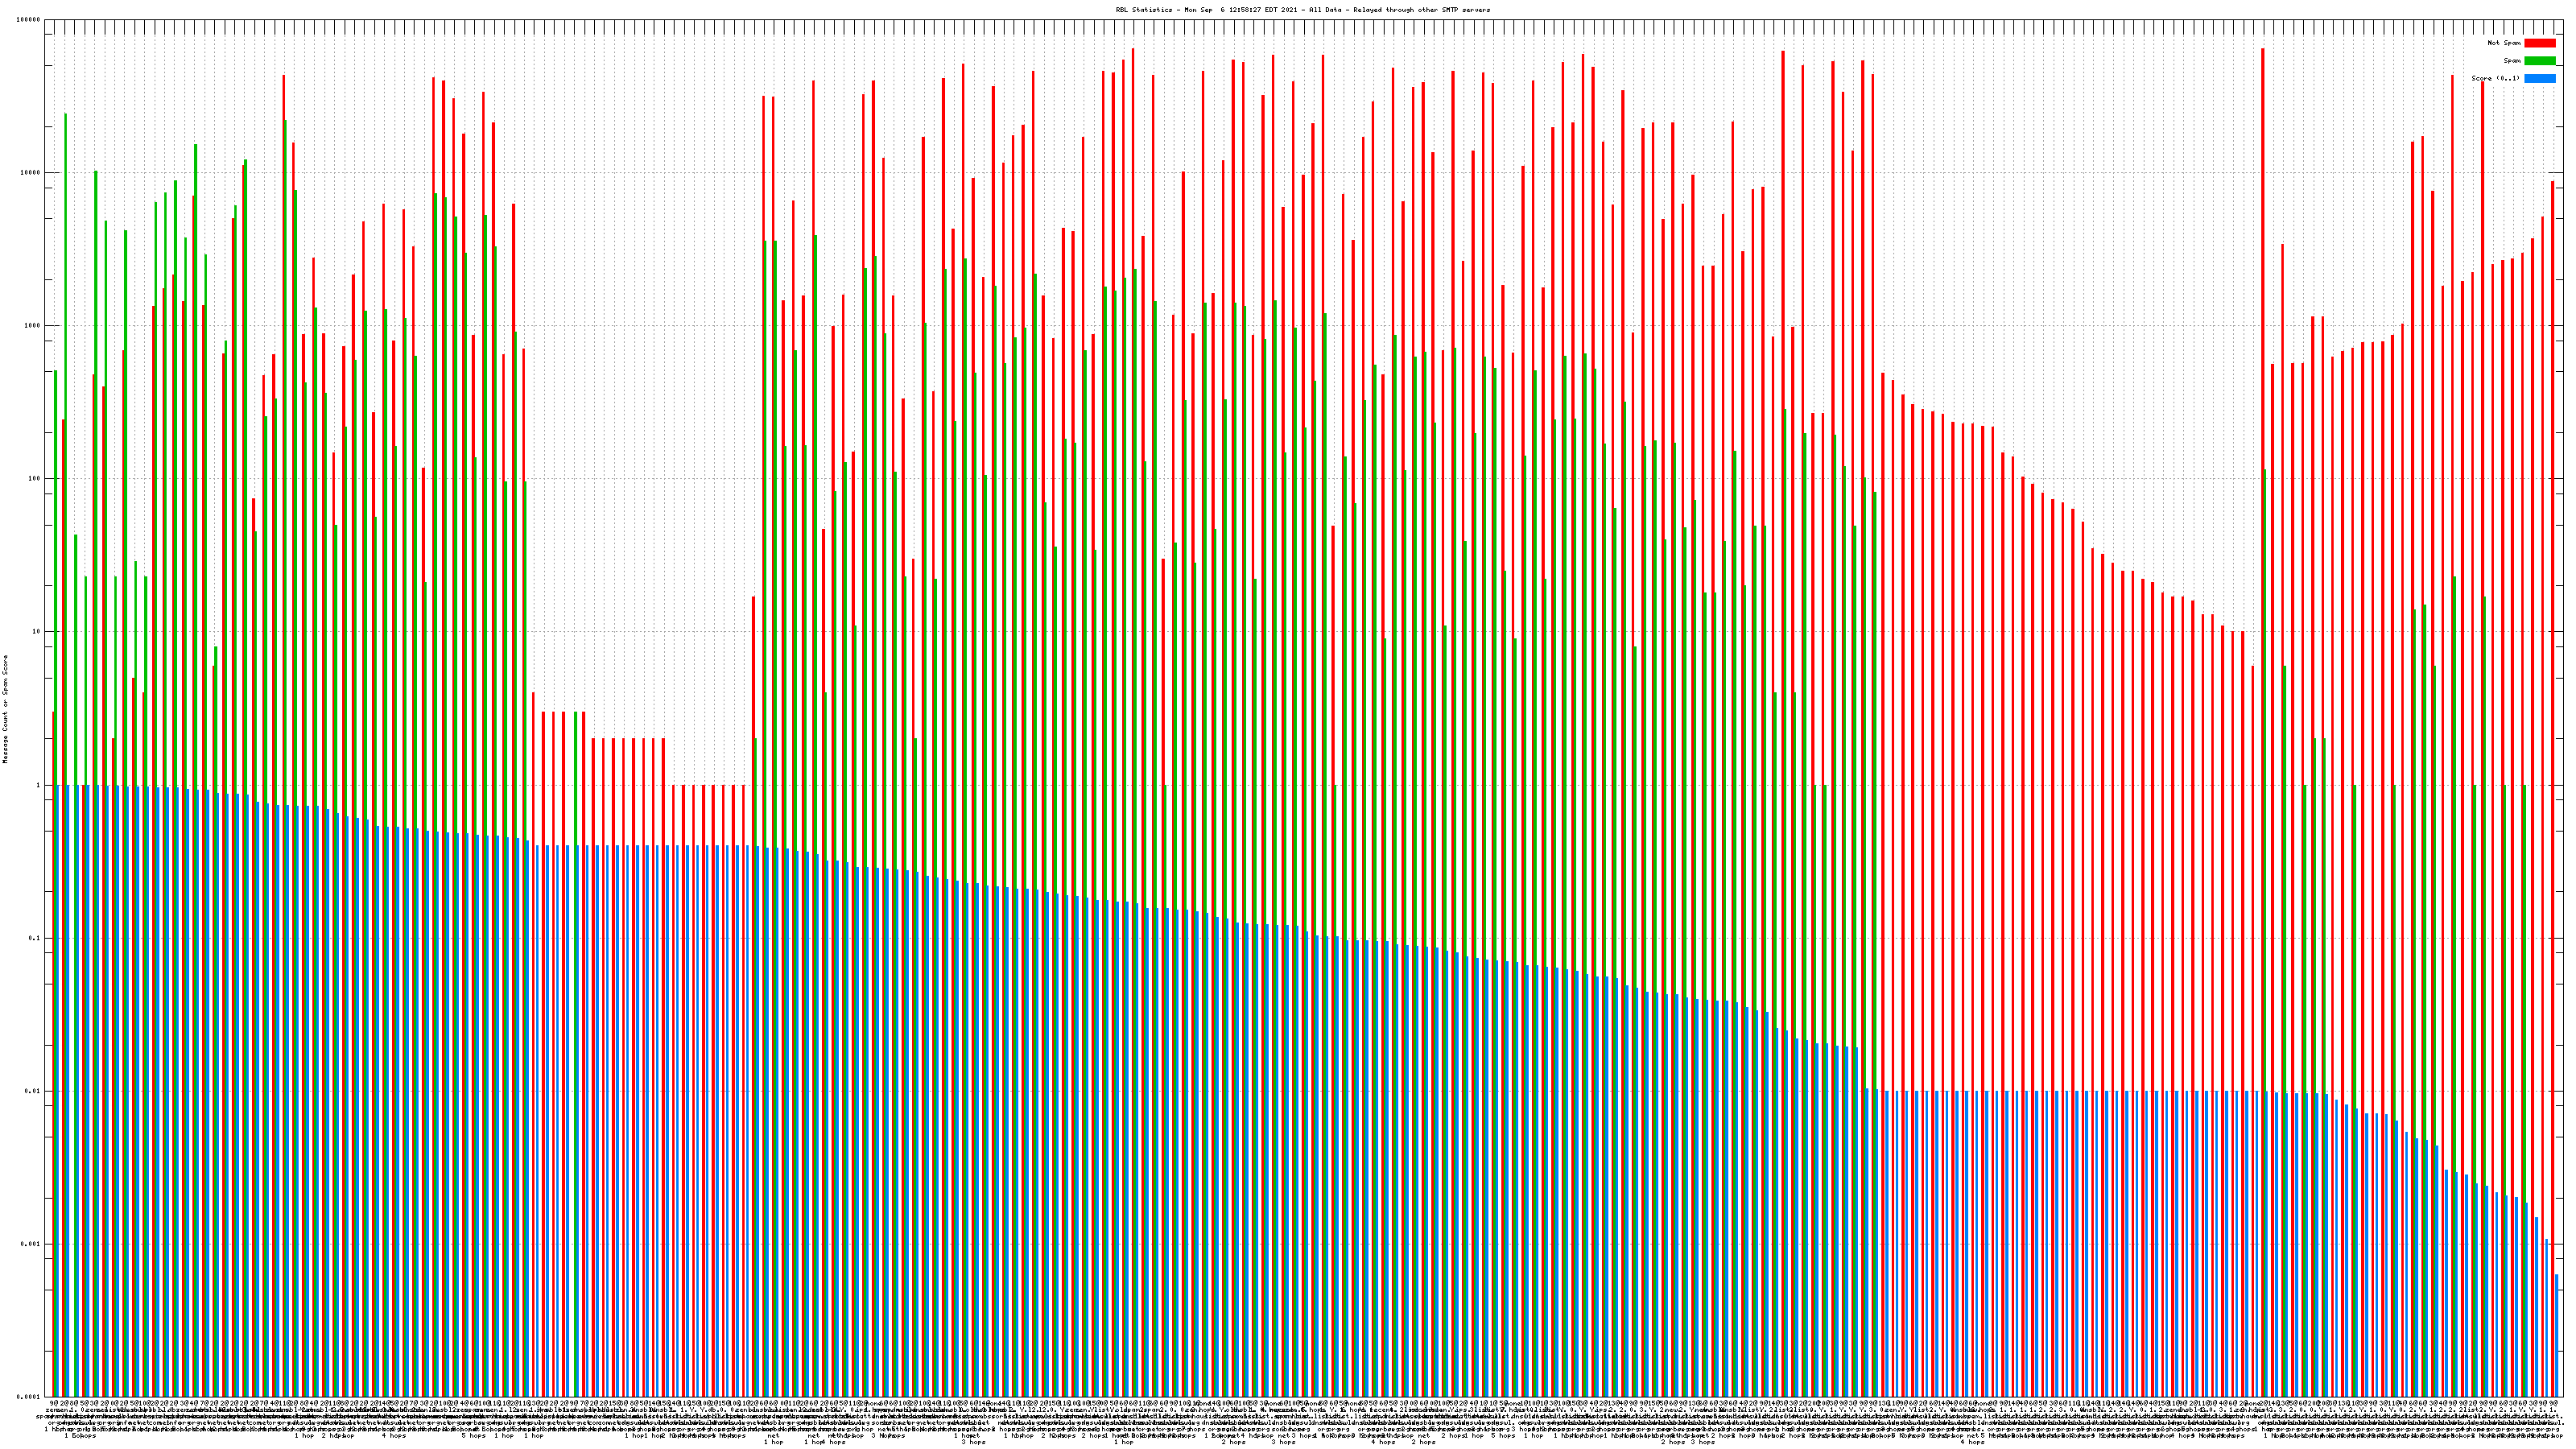This screenshot has width=2576, height=1449.
Task: Click the 0.01 y-axis tick label
Action: point(33,1091)
